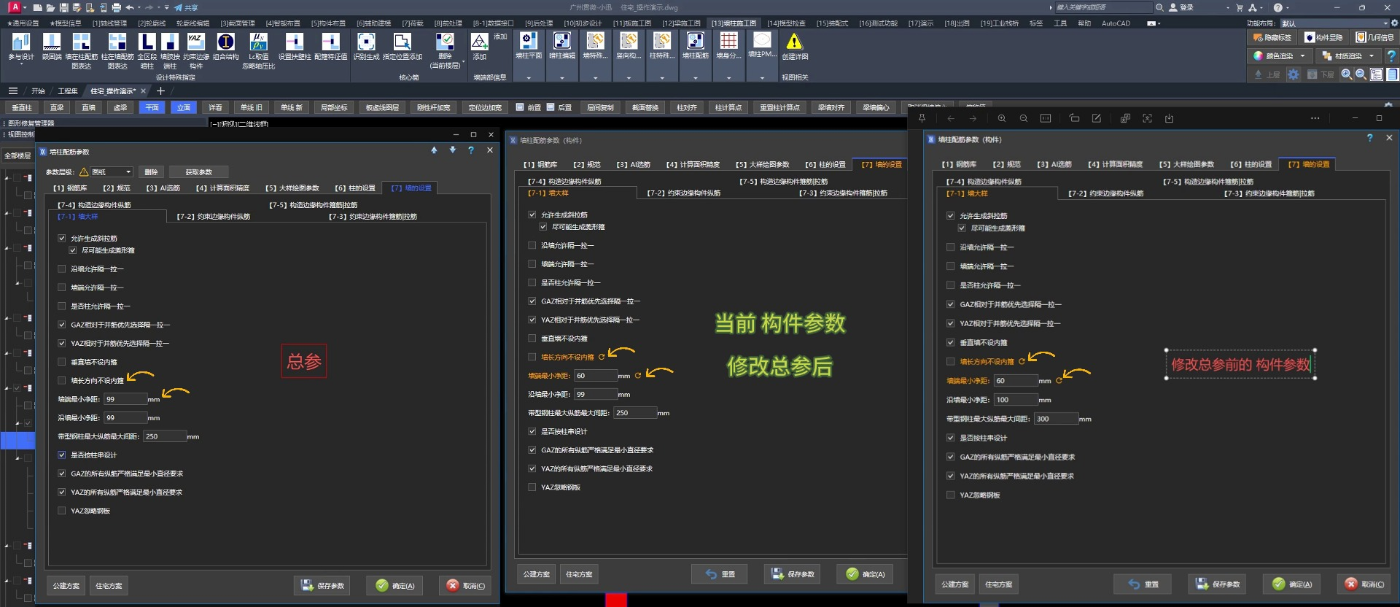Click 保存参数 button in left dialog

pyautogui.click(x=322, y=585)
